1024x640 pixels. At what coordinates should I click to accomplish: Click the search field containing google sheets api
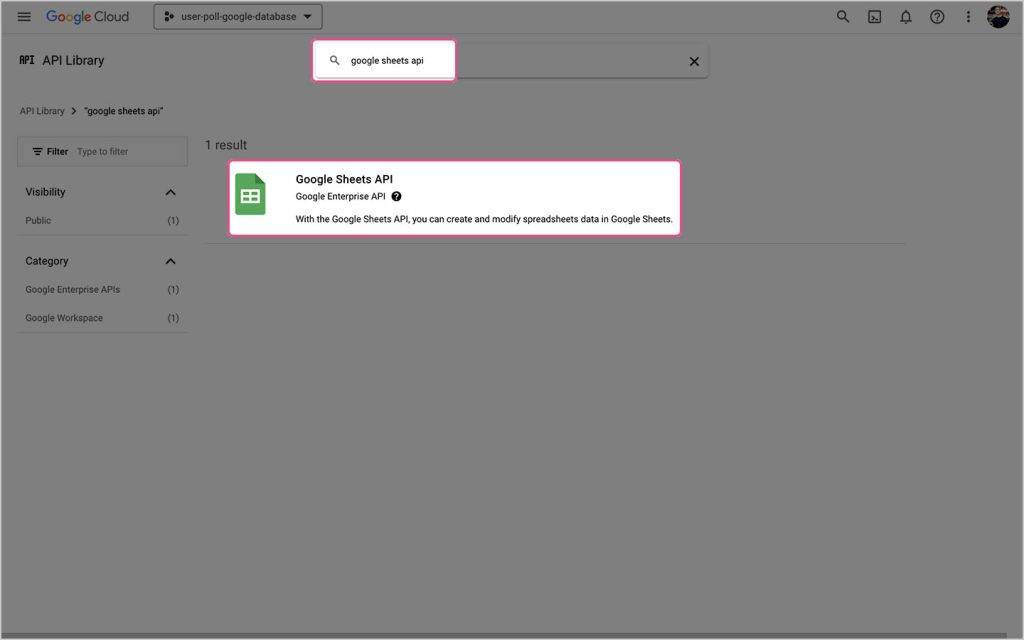(511, 61)
